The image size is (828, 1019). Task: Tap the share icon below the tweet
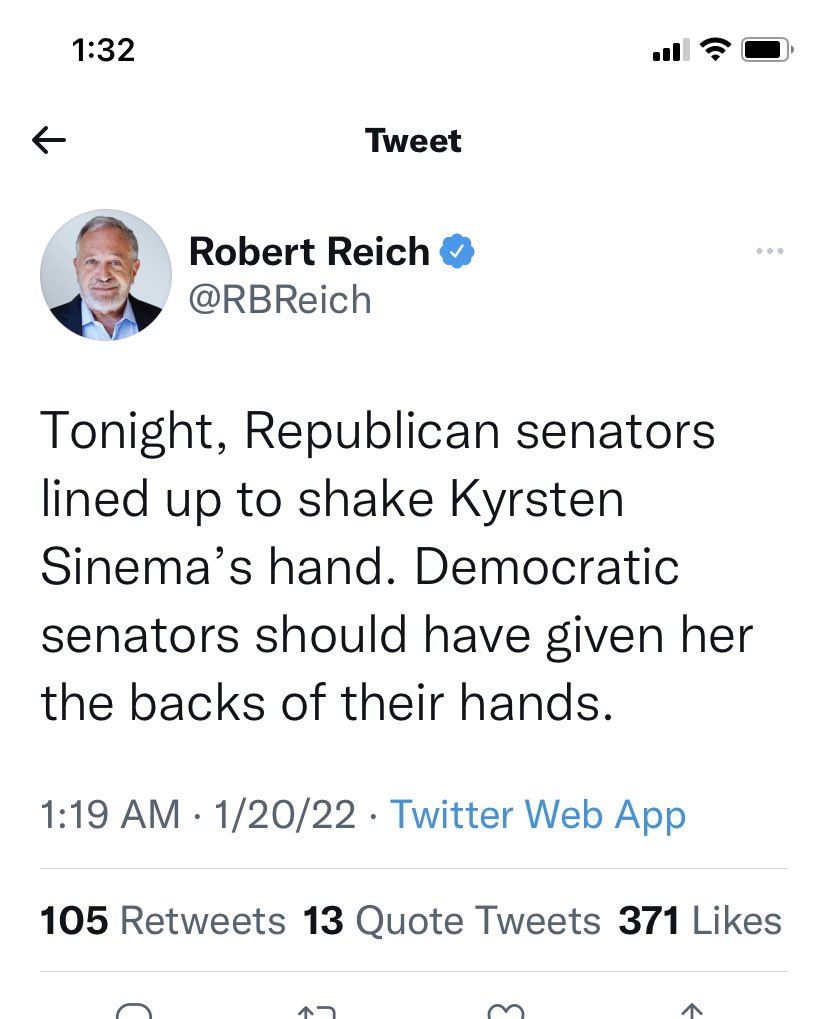pos(689,1010)
